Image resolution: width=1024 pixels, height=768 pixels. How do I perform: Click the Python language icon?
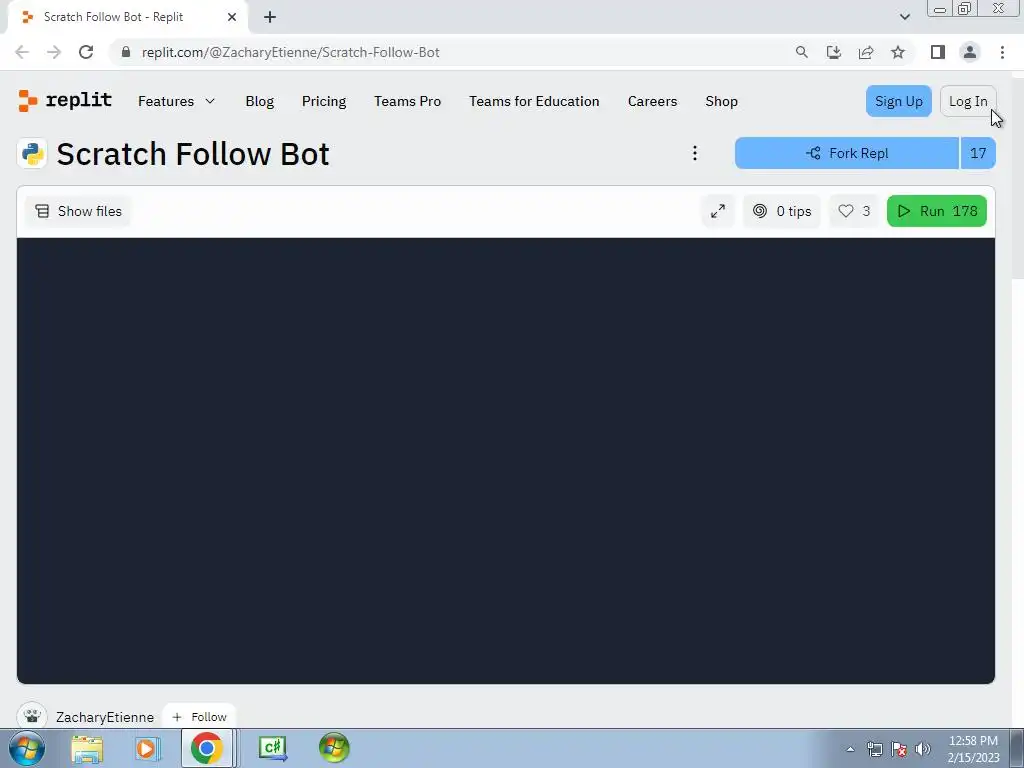point(32,154)
